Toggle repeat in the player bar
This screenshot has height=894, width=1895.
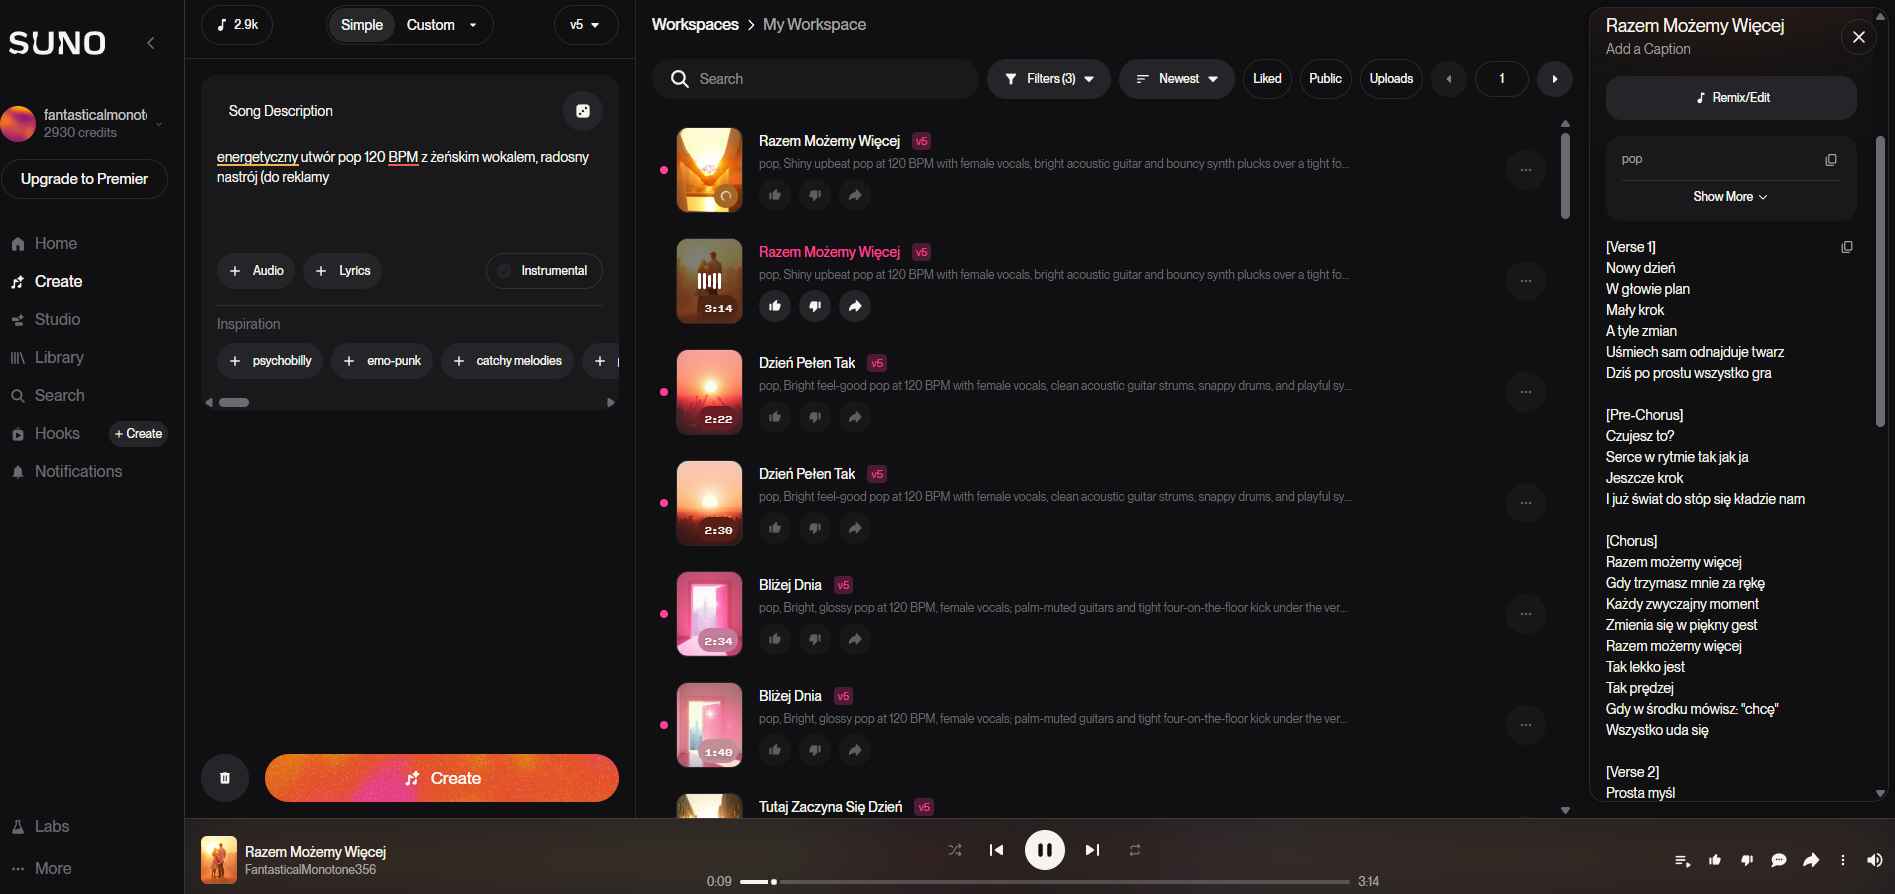pos(1135,850)
